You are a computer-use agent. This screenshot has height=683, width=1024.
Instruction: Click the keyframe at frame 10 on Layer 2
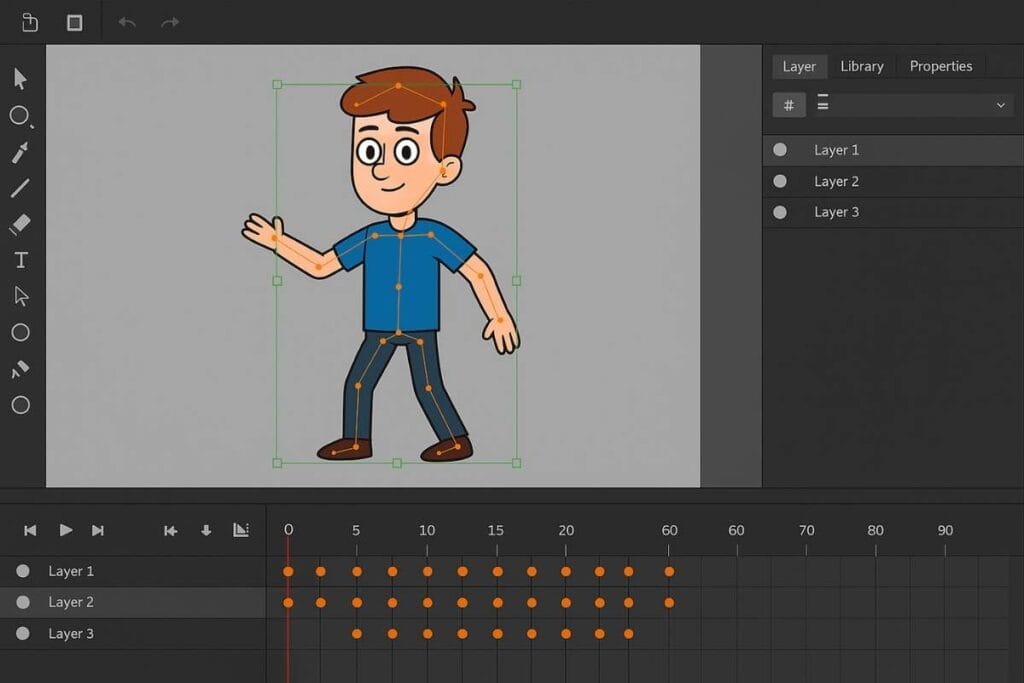(427, 602)
